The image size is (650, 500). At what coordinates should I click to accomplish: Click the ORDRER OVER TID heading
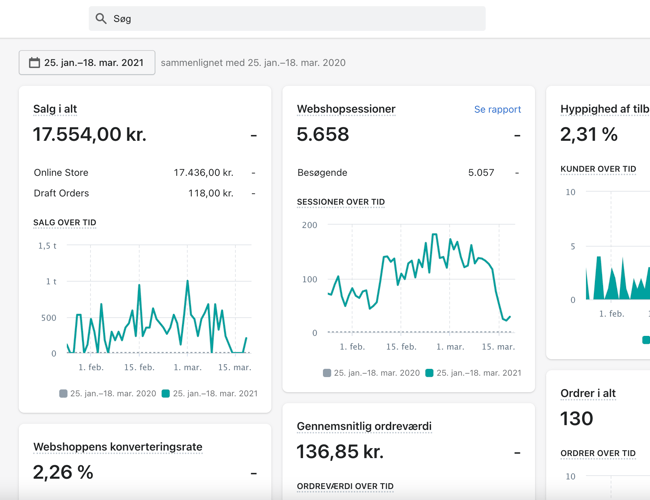pos(598,453)
